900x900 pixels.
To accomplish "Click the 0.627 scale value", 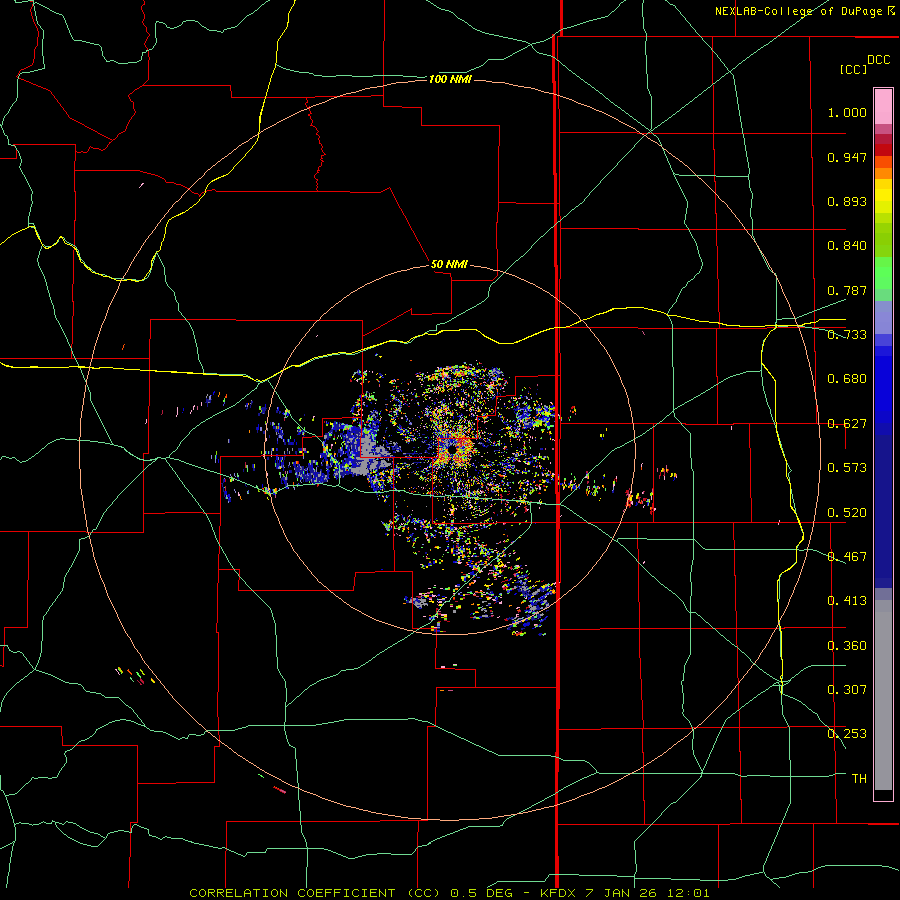I will click(x=847, y=424).
